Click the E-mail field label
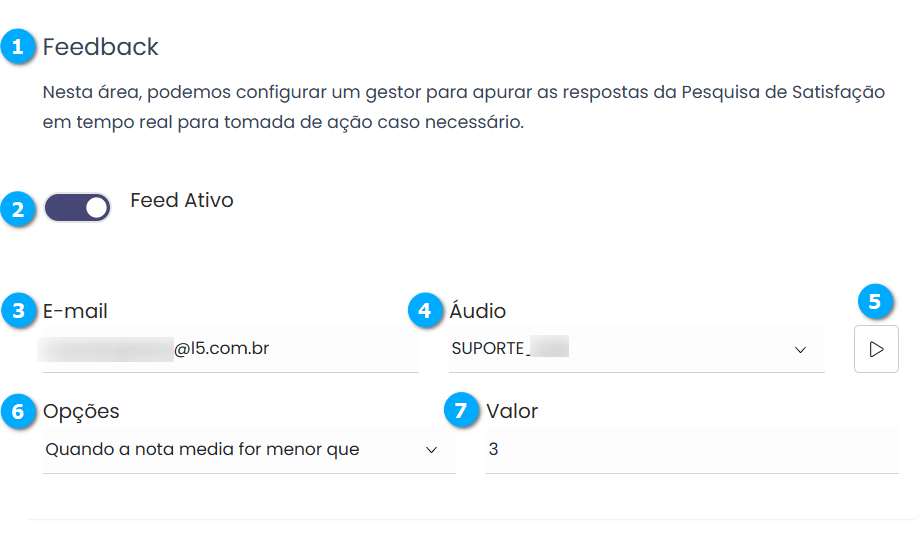The height and width of the screenshot is (551, 919). tap(75, 311)
